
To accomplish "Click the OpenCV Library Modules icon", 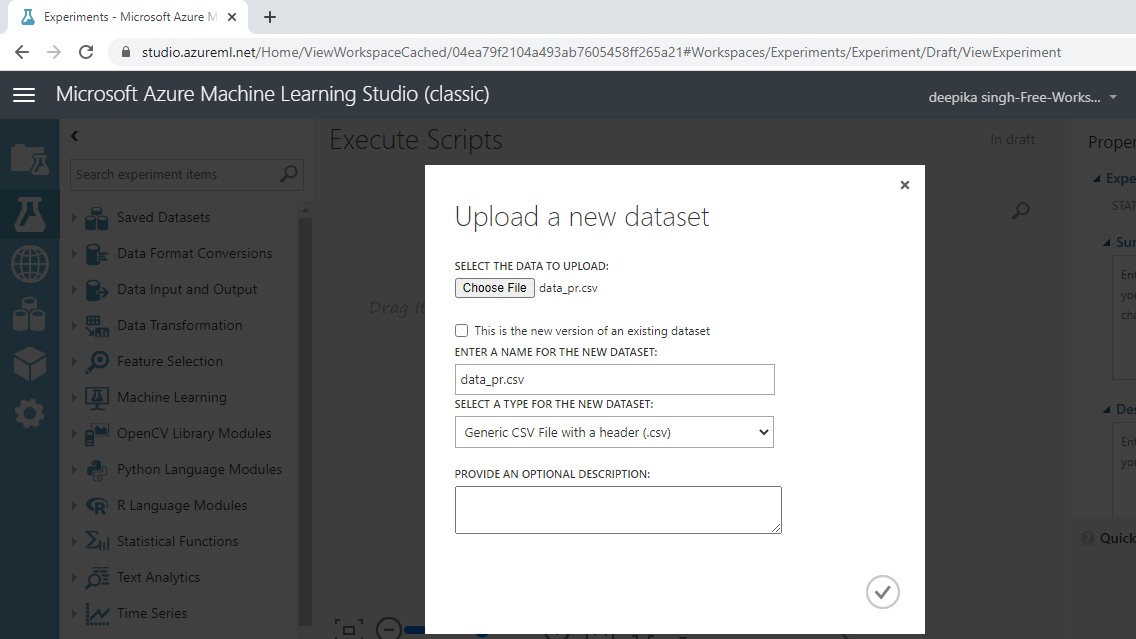I will click(x=96, y=434).
